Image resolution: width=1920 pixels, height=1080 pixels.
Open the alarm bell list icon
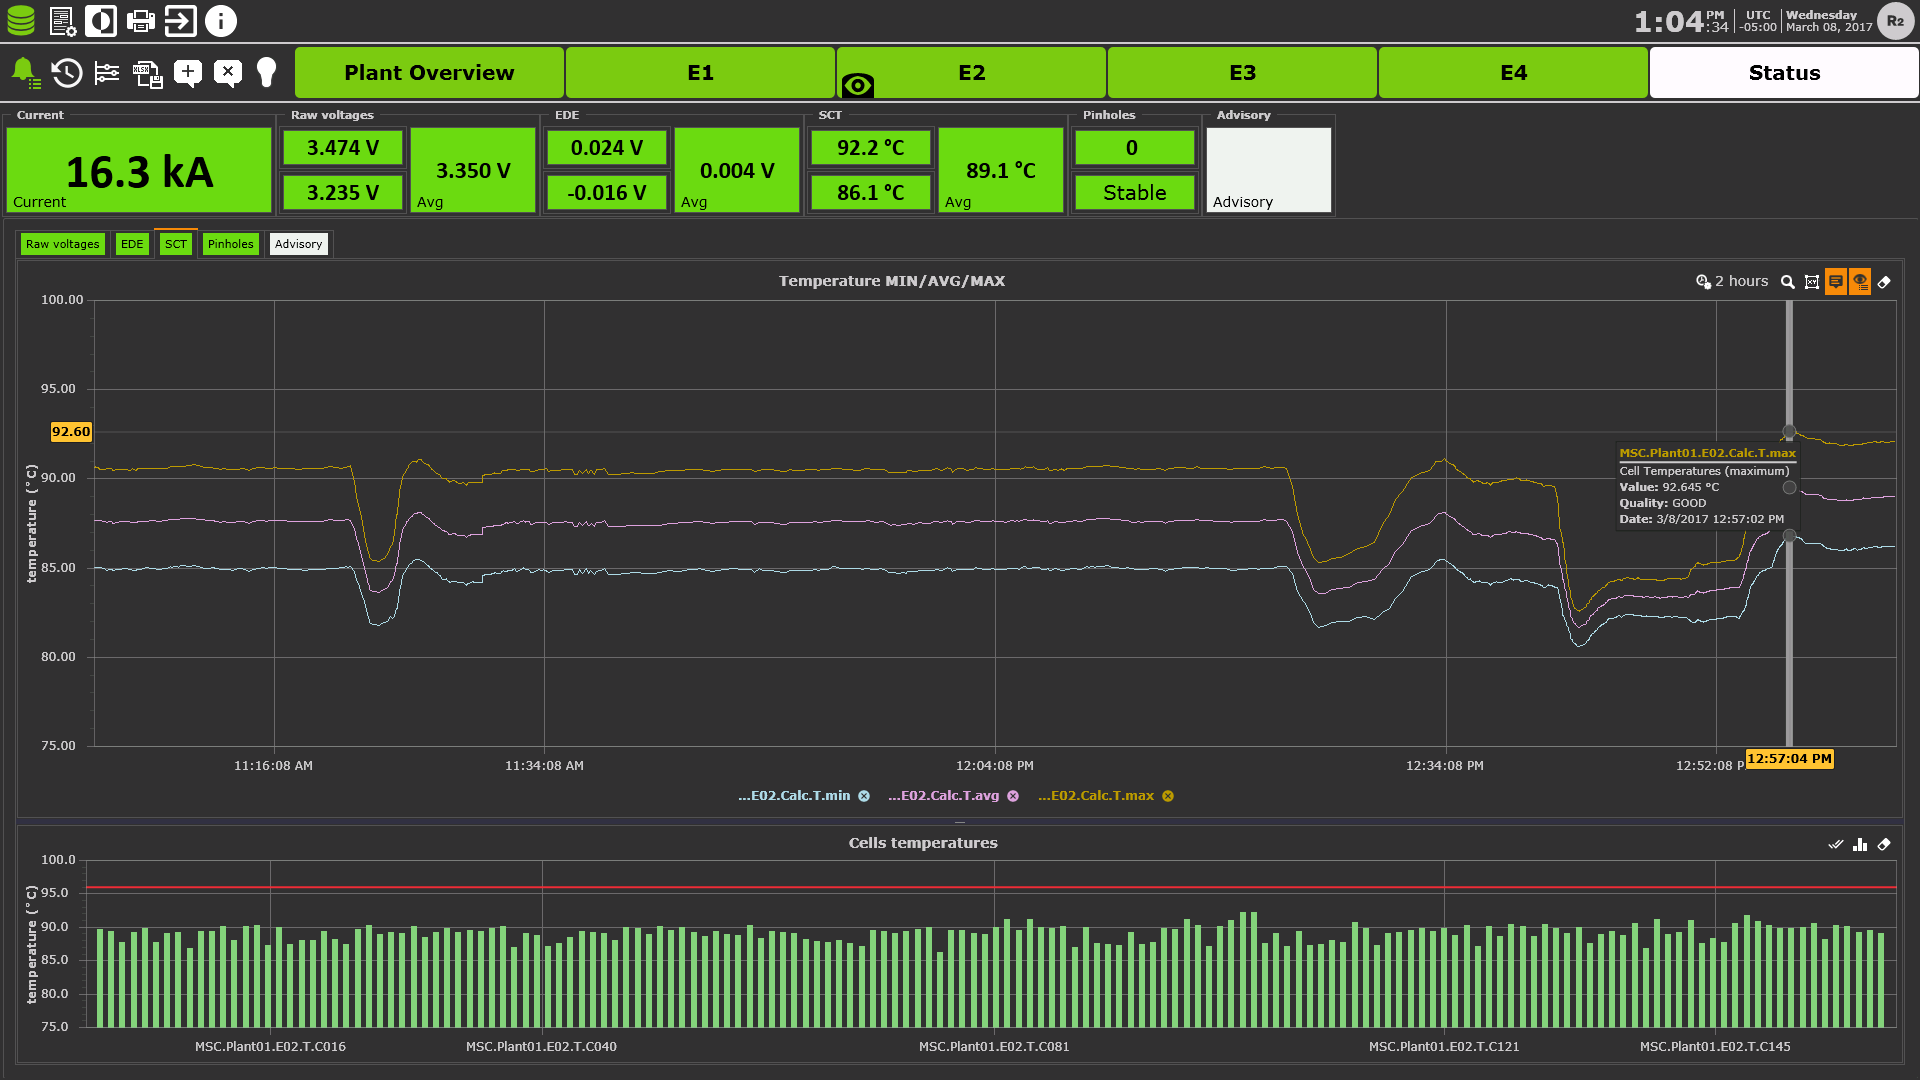[26, 72]
